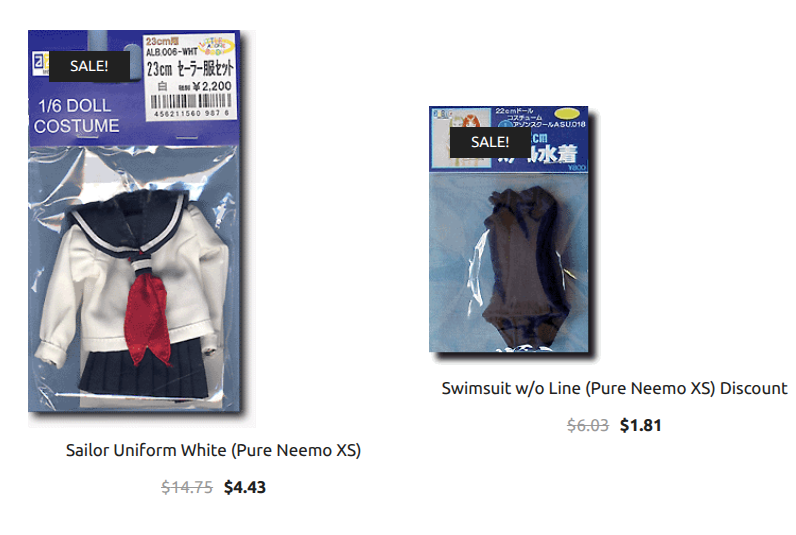Viewport: 796px width, 535px height.
Task: Click the 1/6 DOLL COSTUME package text
Action: click(76, 116)
